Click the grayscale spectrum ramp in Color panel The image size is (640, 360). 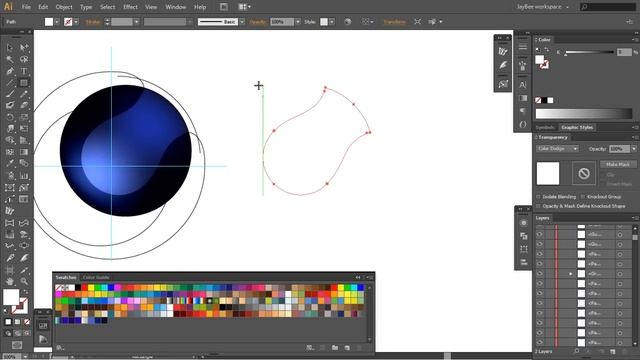click(x=584, y=113)
